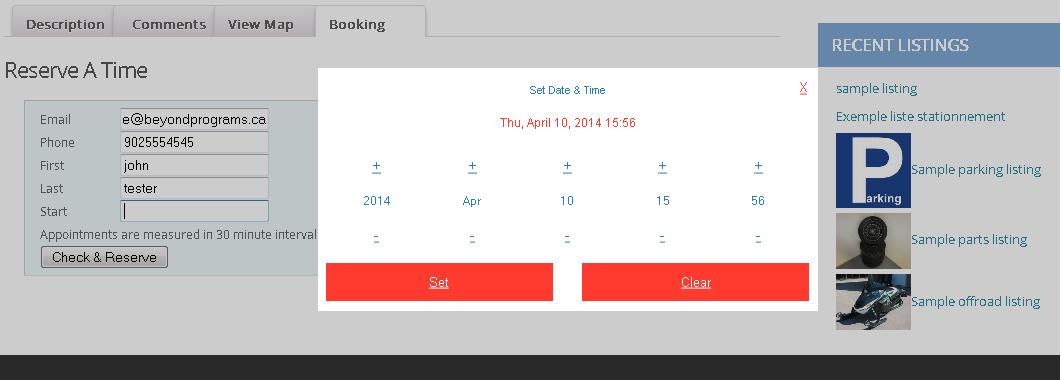Switch to the Description tab
The width and height of the screenshot is (1061, 380).
tap(63, 22)
